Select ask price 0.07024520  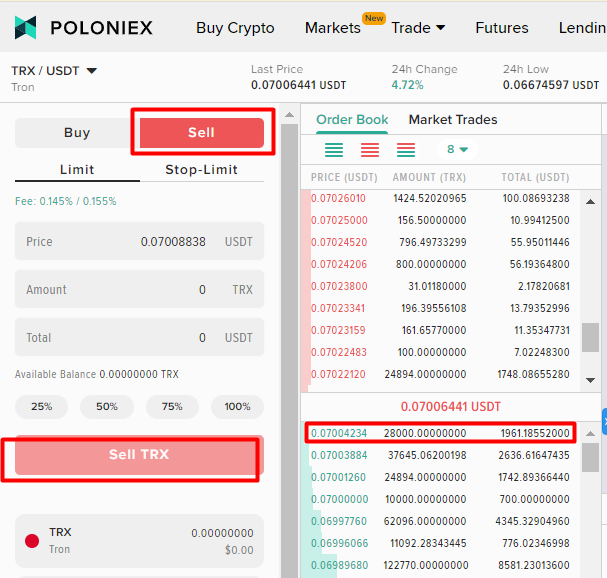(x=339, y=242)
